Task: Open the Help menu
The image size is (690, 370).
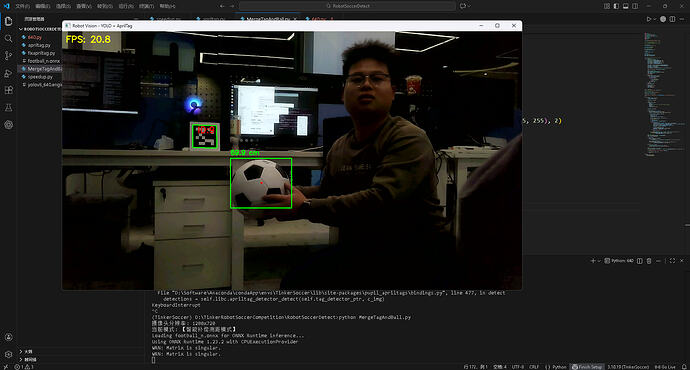Action: tap(167, 6)
